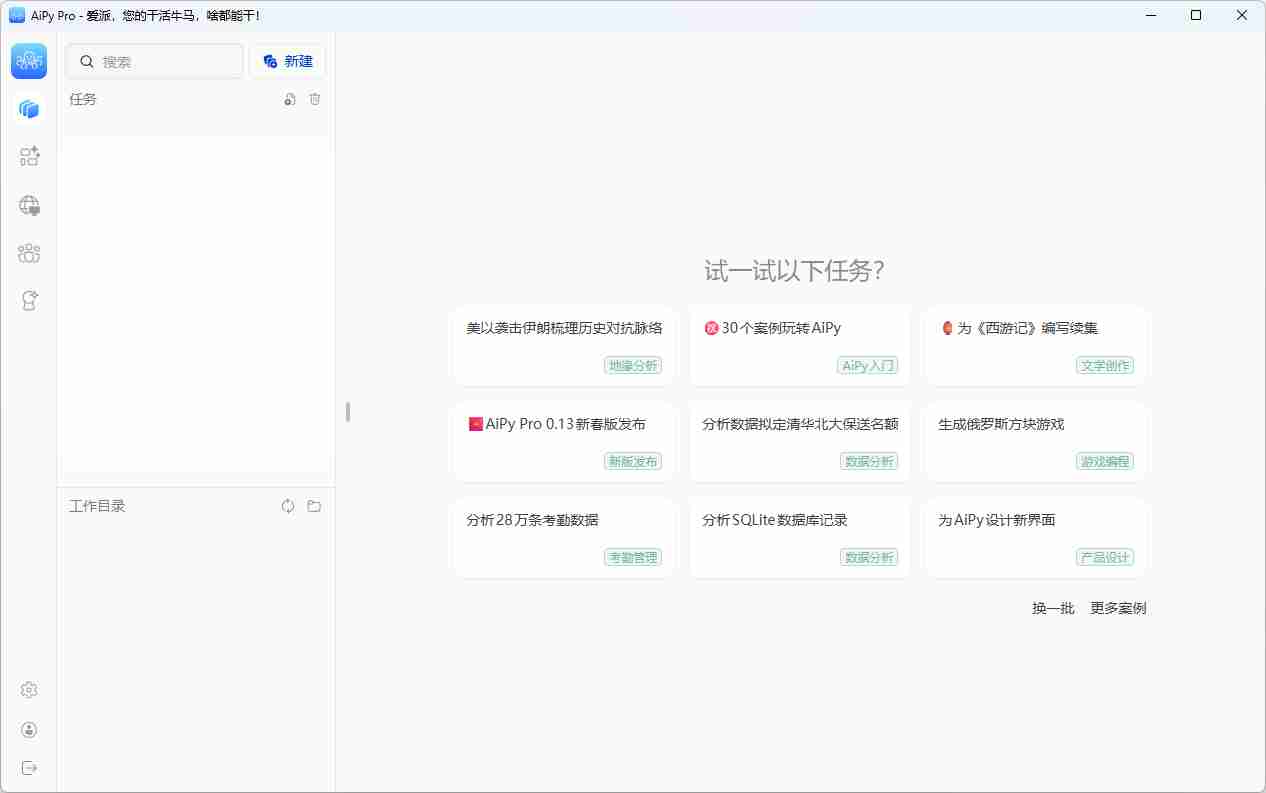Open the apps-with-sparkle sidebar icon

(x=29, y=156)
